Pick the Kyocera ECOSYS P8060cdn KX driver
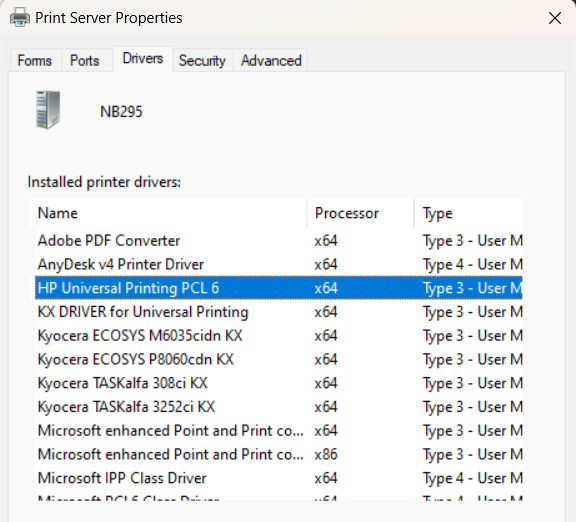The image size is (576, 522). click(278, 359)
